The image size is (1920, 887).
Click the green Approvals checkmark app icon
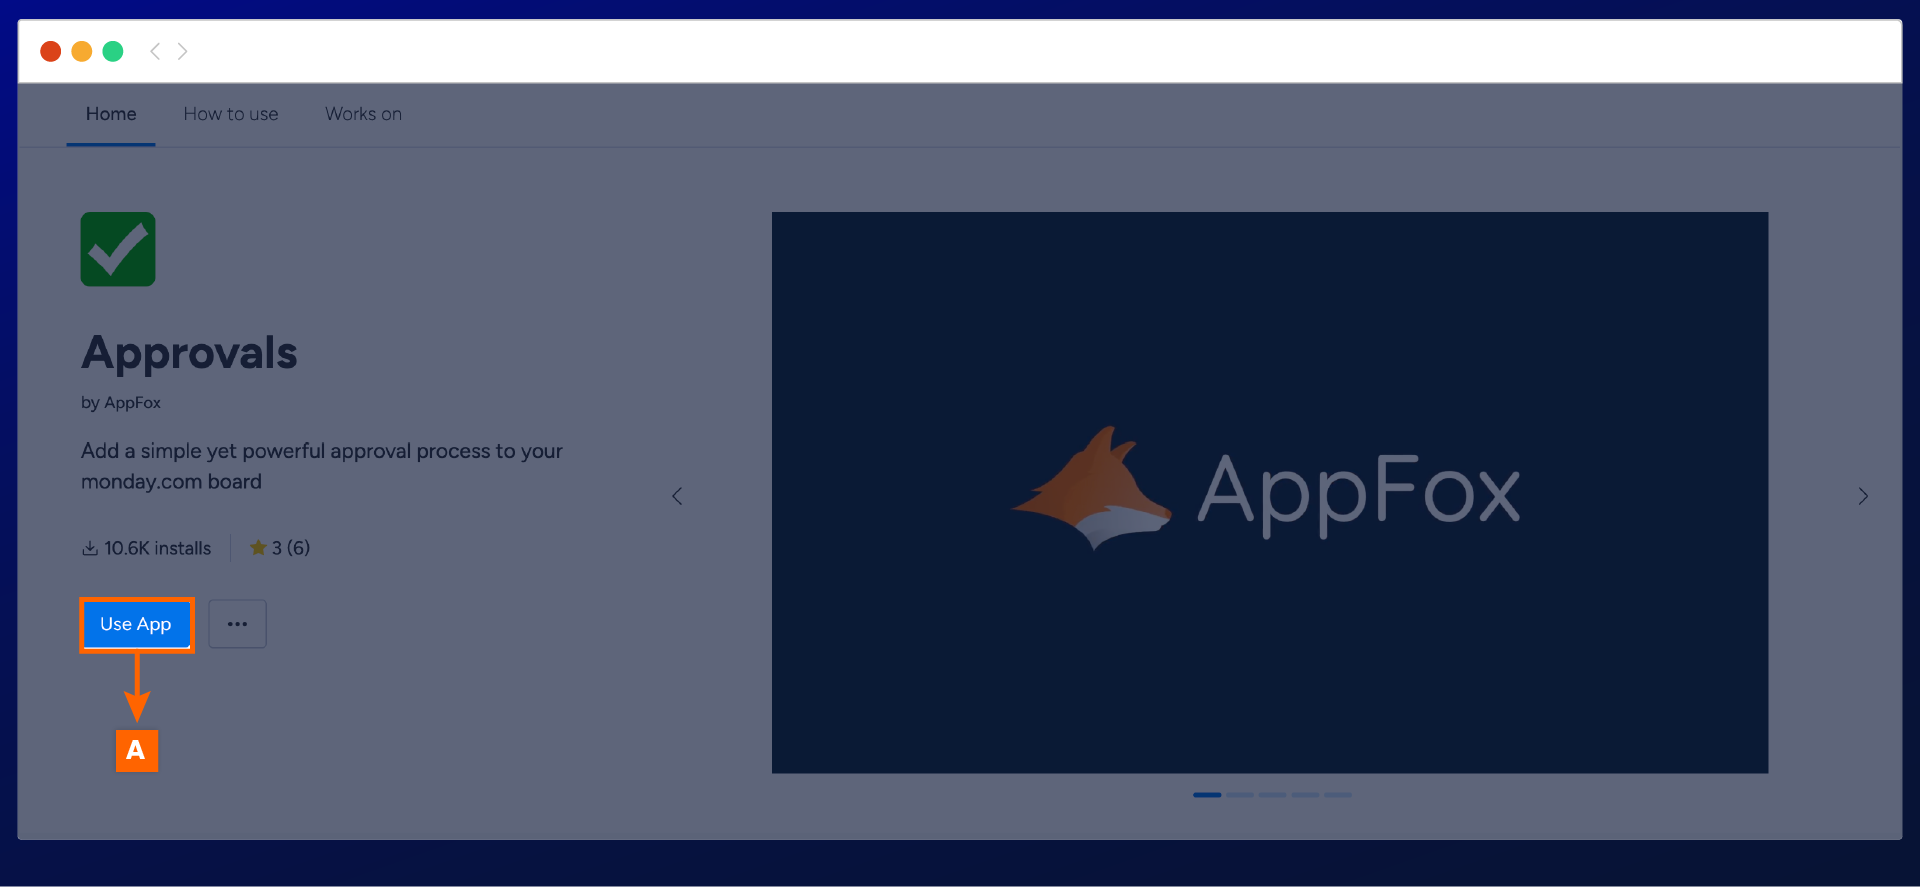pyautogui.click(x=118, y=249)
